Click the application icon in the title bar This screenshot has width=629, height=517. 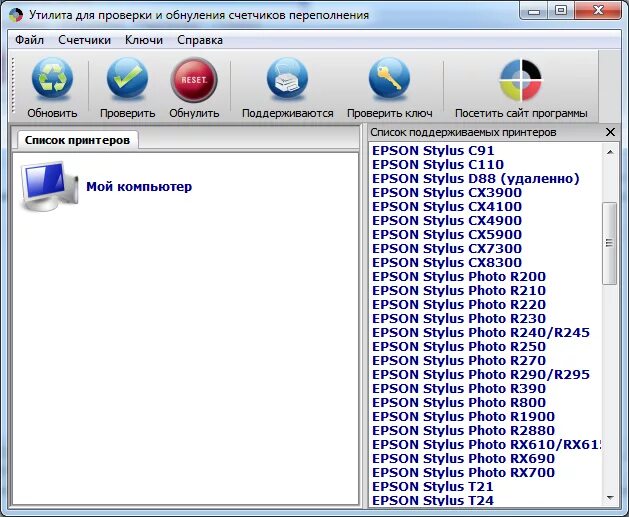point(16,15)
